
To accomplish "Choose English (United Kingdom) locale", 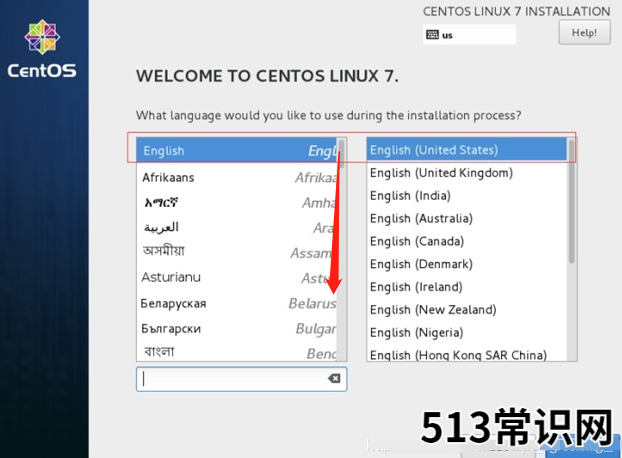I will (467, 173).
